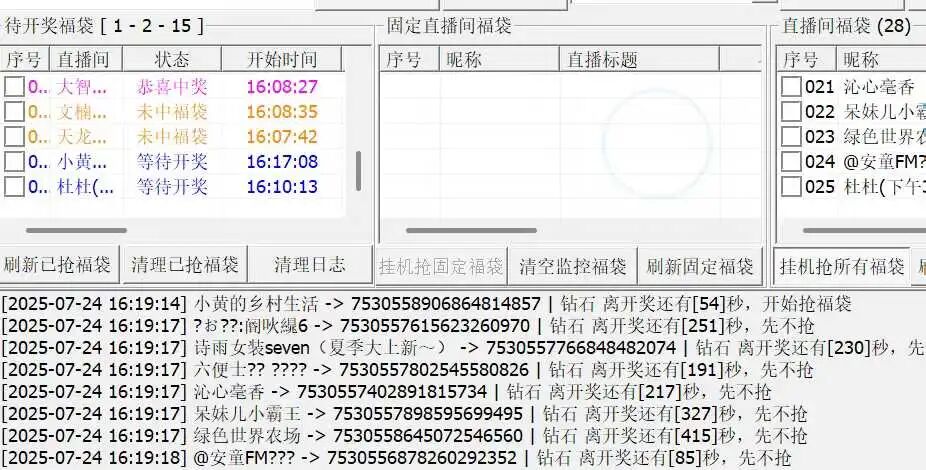Click the 清空监控福袋 button
Image resolution: width=926 pixels, height=470 pixels.
pos(572,266)
